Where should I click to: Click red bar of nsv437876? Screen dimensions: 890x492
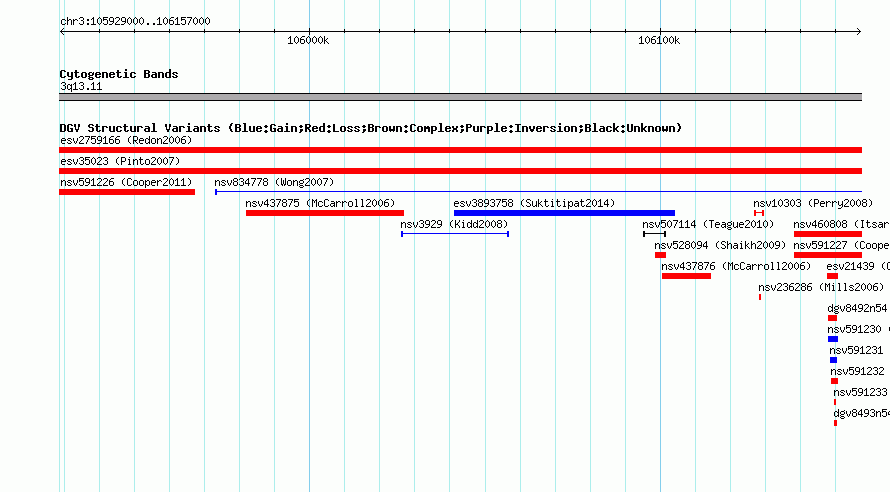[x=686, y=276]
